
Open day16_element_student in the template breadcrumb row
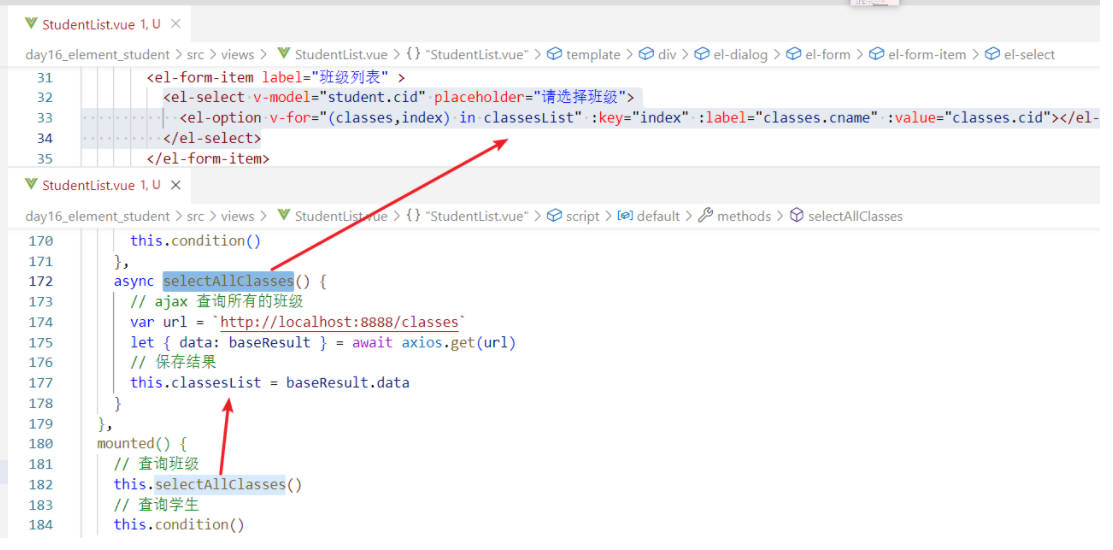[98, 55]
